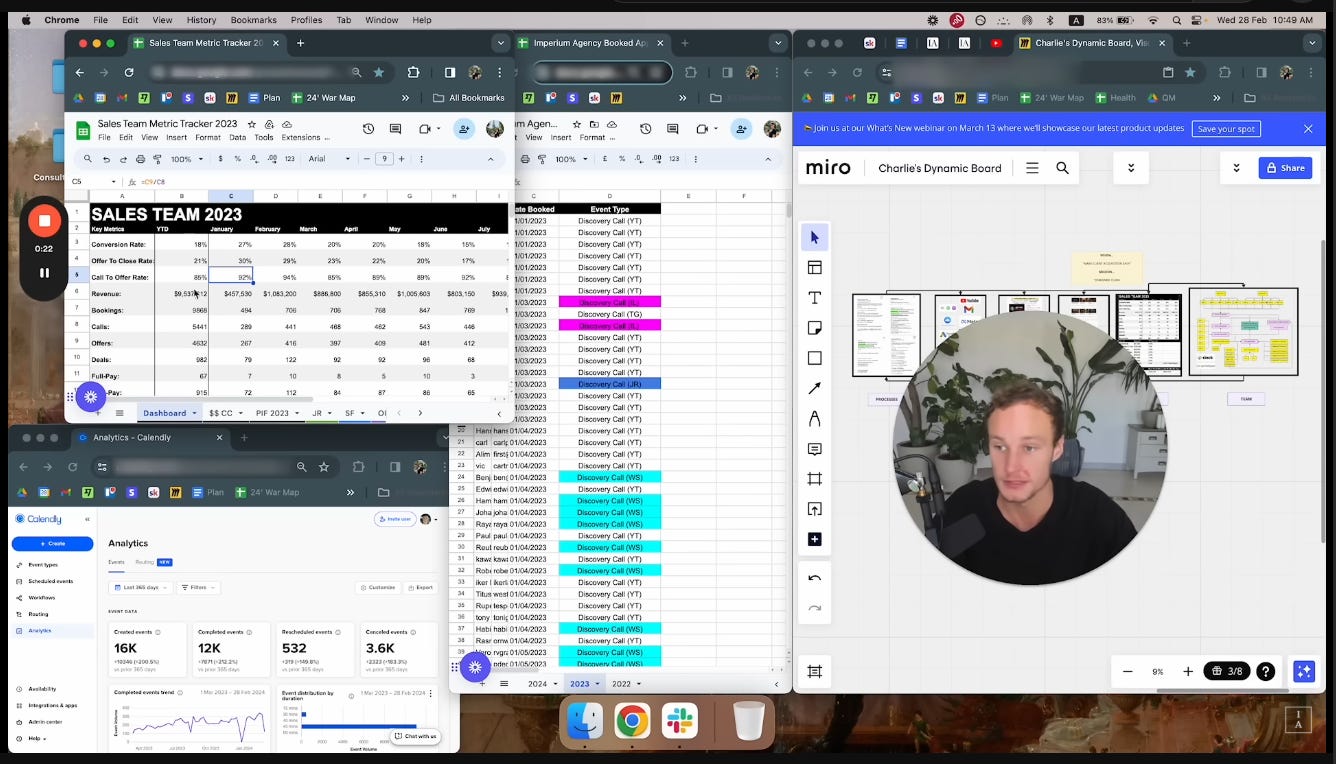This screenshot has width=1336, height=764.
Task: Expand 2023 sheet tab dropdown arrow
Action: (598, 684)
